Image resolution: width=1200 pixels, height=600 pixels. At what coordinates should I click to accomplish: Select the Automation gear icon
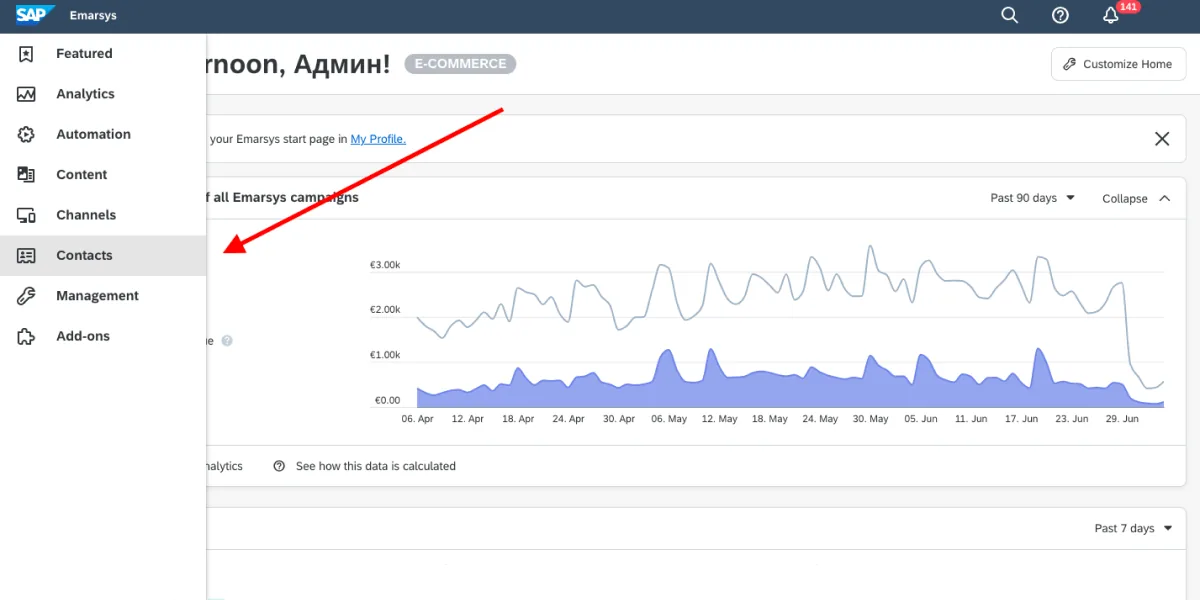(x=26, y=134)
